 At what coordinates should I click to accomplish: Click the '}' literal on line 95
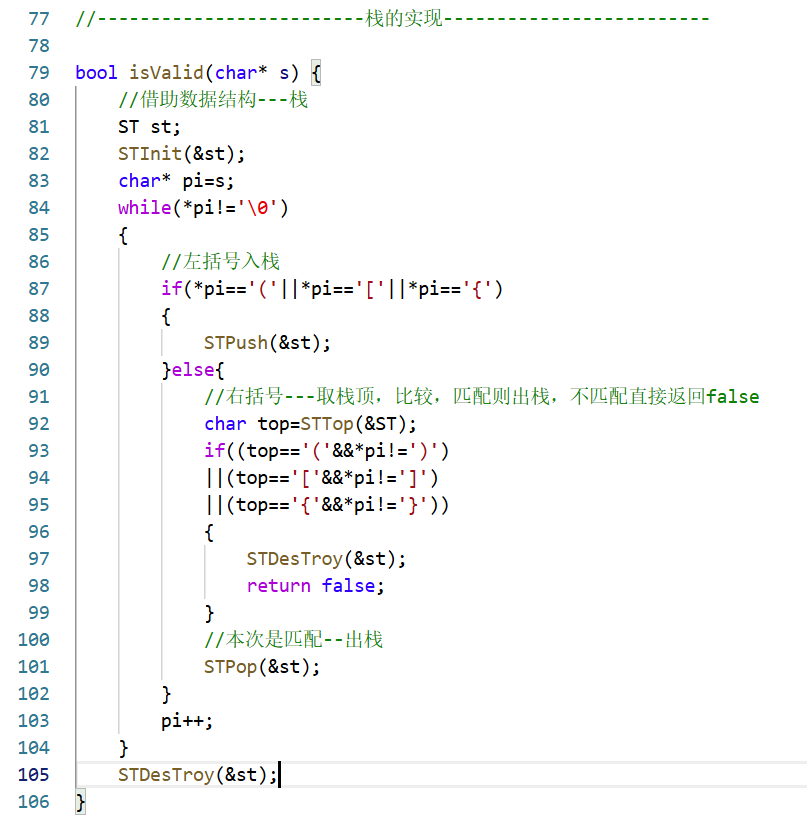point(414,505)
